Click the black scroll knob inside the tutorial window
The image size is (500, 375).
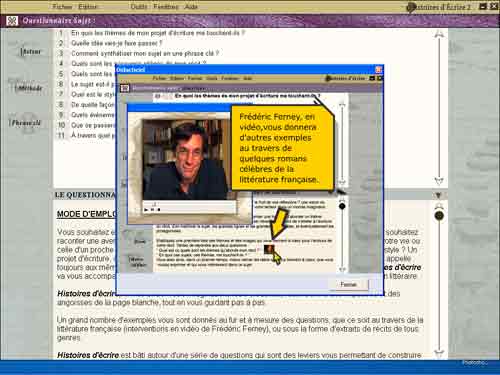(342, 206)
